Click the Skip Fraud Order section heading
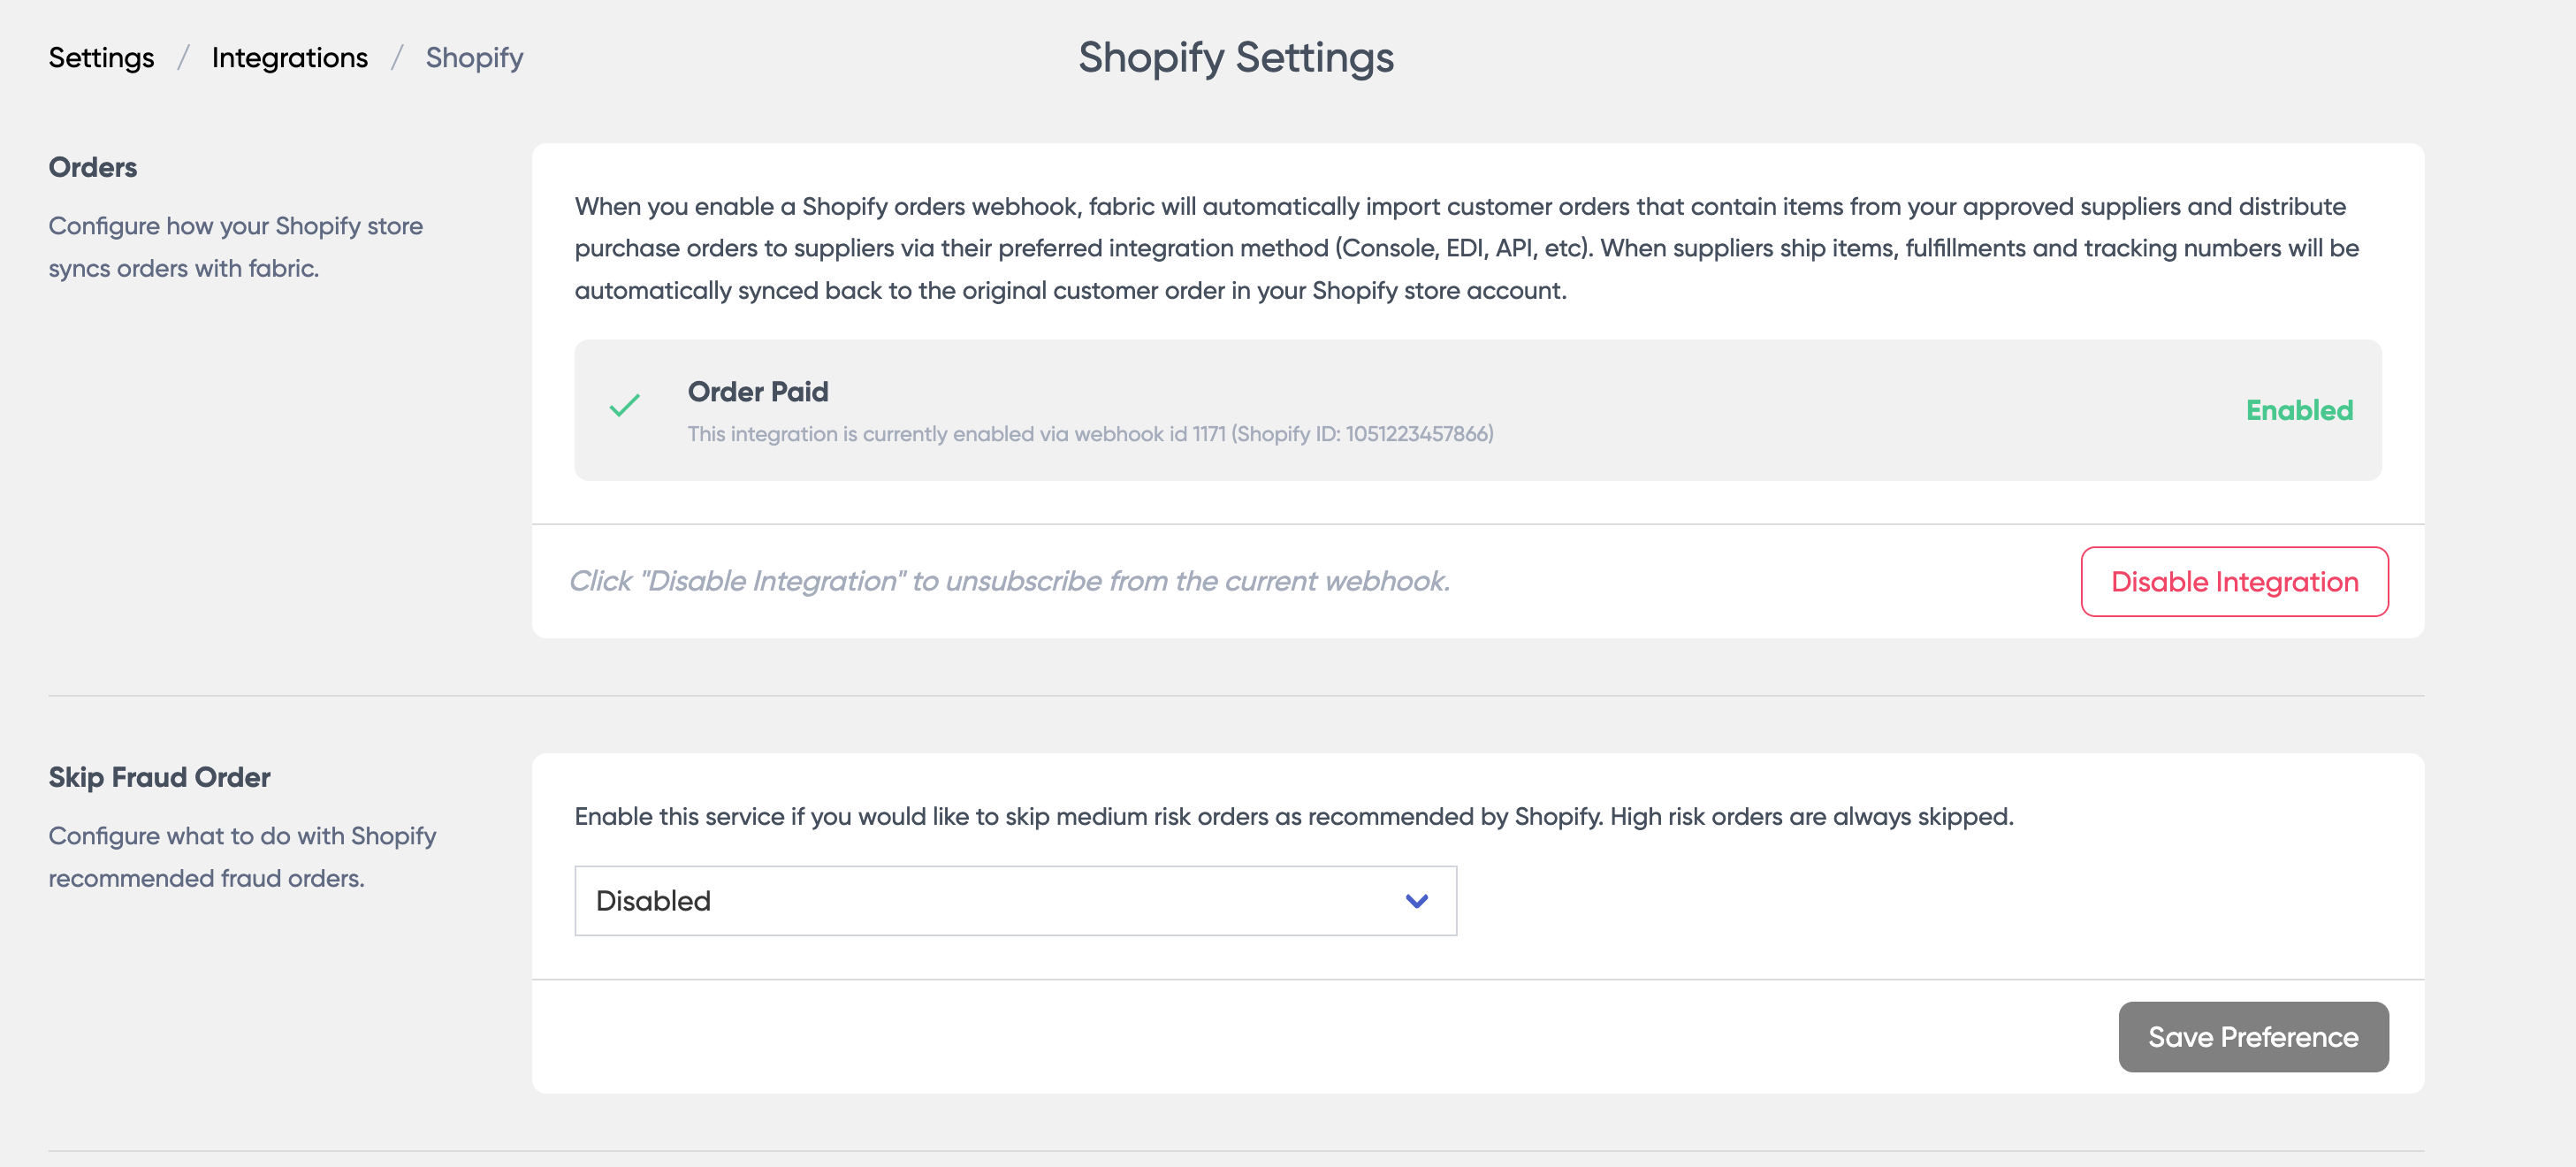This screenshot has height=1167, width=2576. 159,777
